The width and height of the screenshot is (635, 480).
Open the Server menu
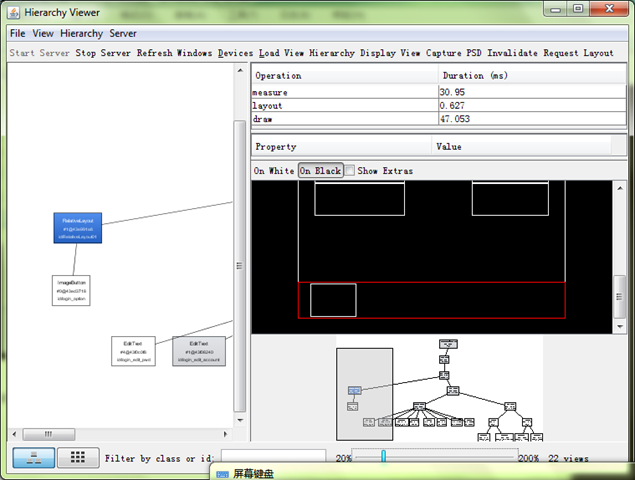[x=123, y=34]
